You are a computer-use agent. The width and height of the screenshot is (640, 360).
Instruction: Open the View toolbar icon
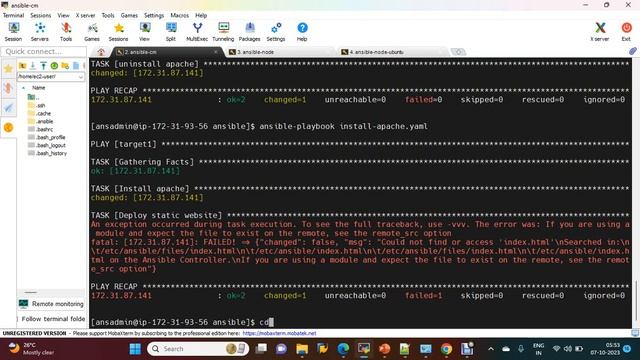[x=144, y=32]
